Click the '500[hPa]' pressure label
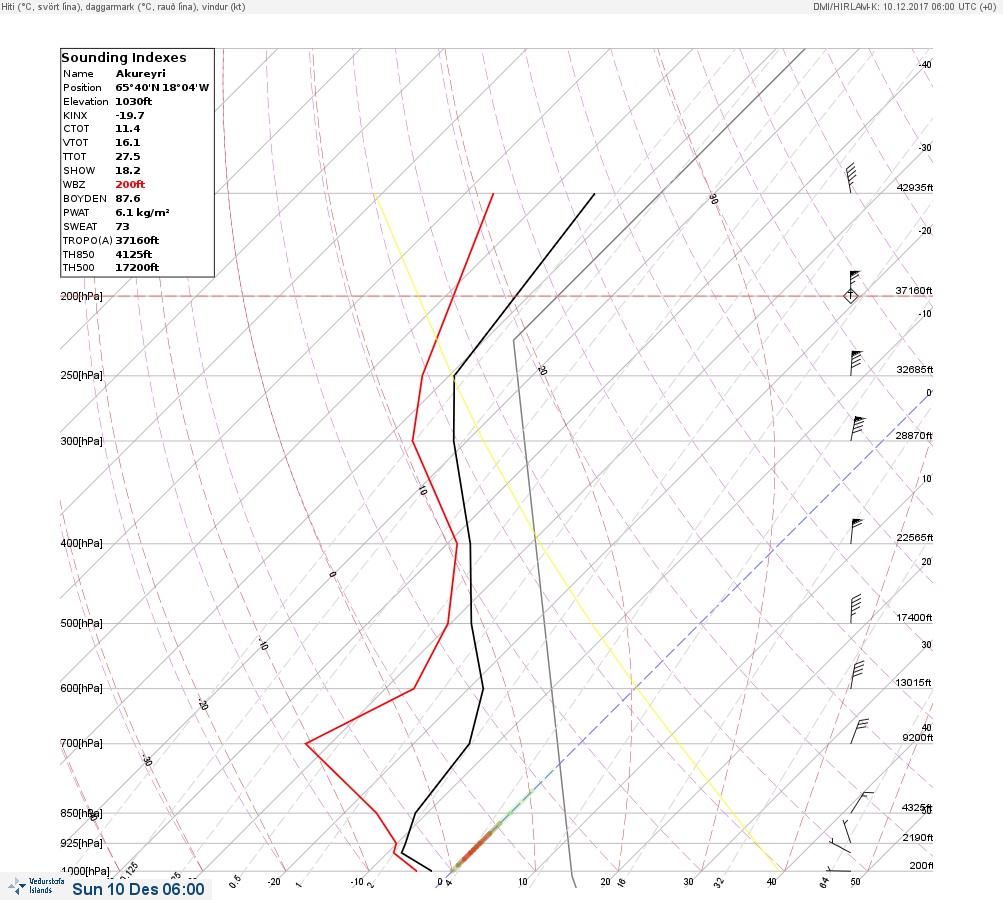Image resolution: width=1003 pixels, height=900 pixels. click(x=81, y=623)
